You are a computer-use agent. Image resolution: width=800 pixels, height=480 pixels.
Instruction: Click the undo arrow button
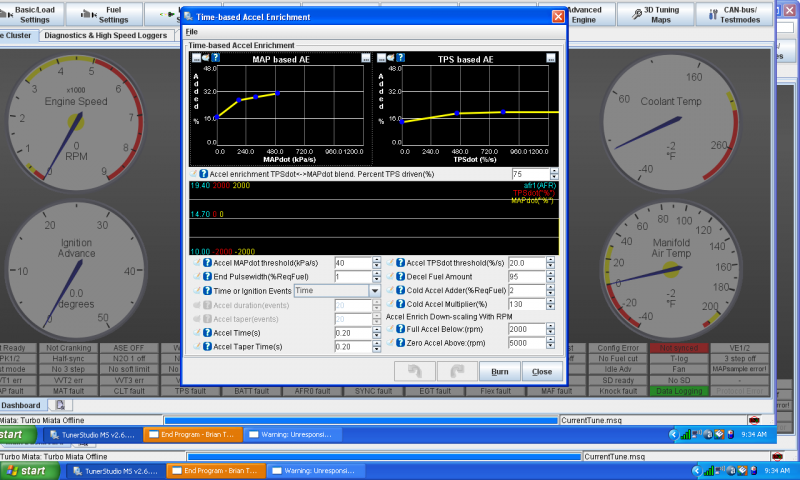(x=413, y=371)
